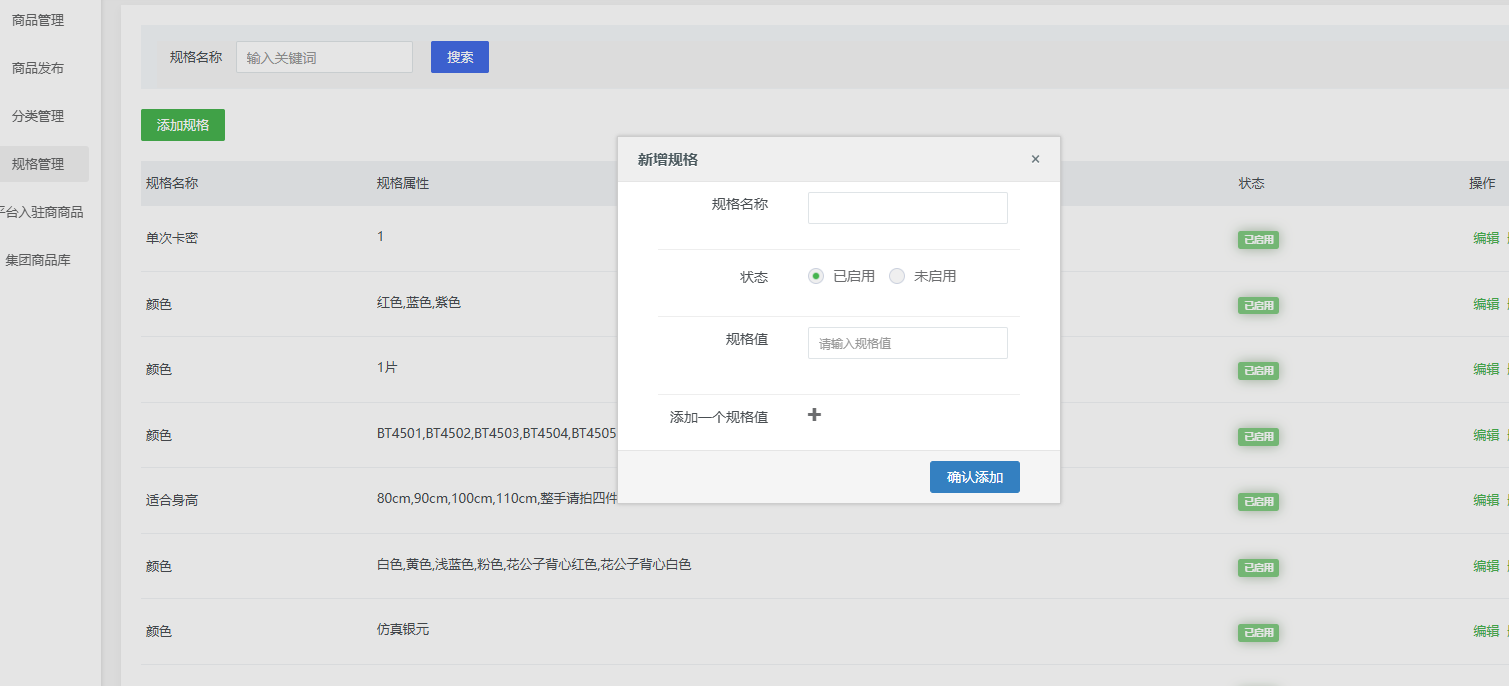Open 集团商品库 sidebar menu item

[38, 260]
